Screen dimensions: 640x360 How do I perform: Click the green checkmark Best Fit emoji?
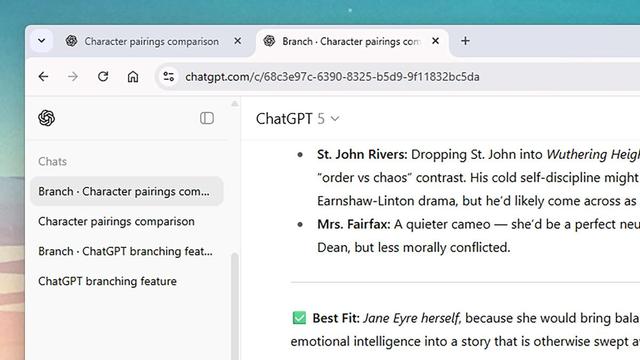point(299,318)
